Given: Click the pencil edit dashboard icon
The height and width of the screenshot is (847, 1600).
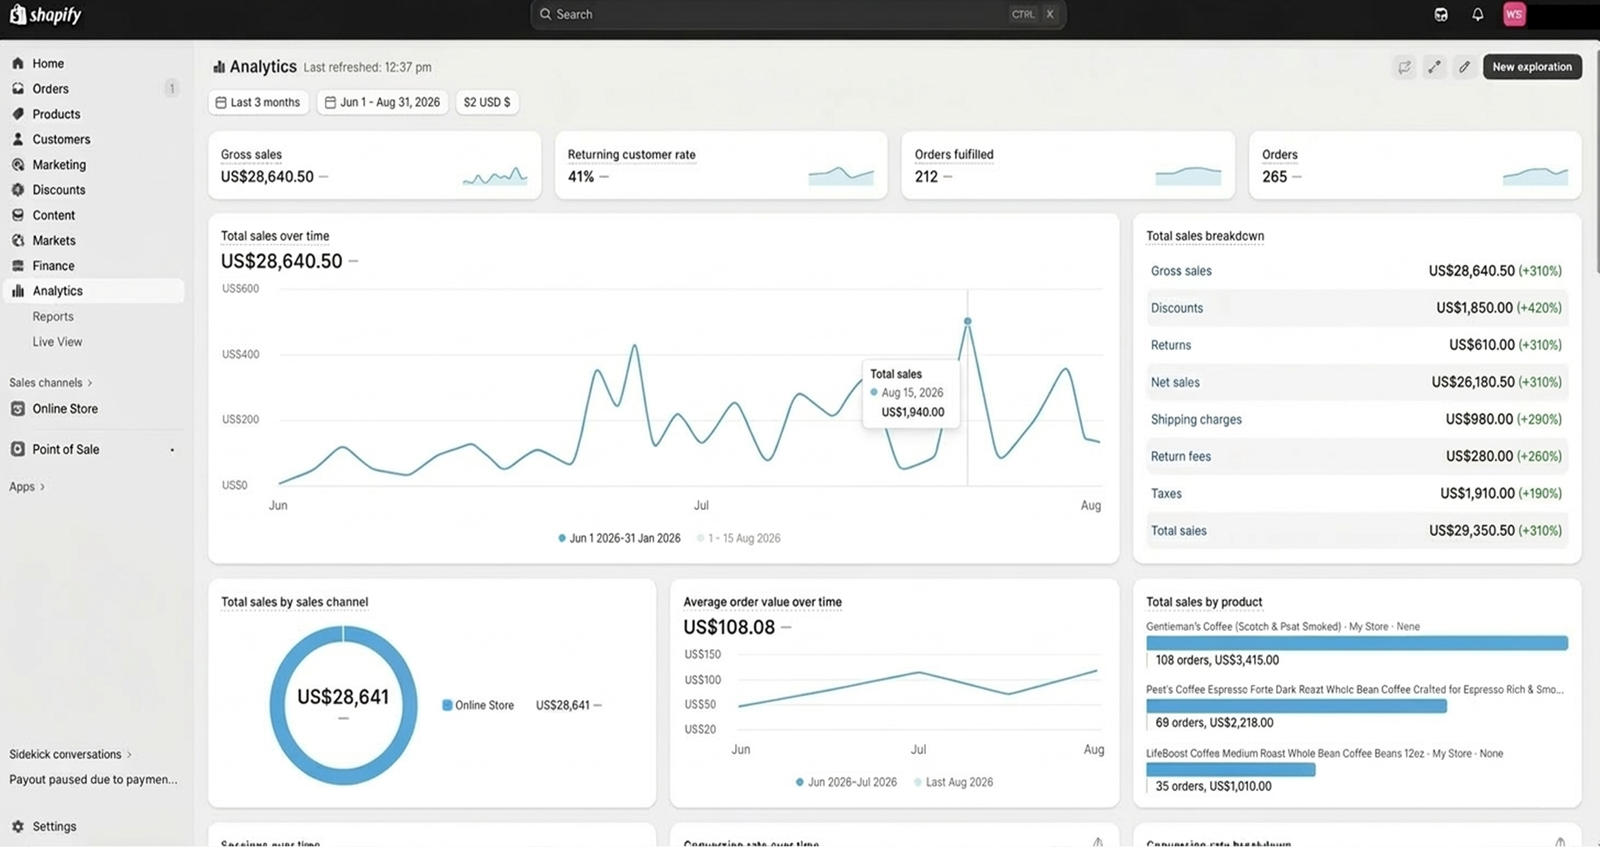Looking at the screenshot, I should click(x=1464, y=67).
